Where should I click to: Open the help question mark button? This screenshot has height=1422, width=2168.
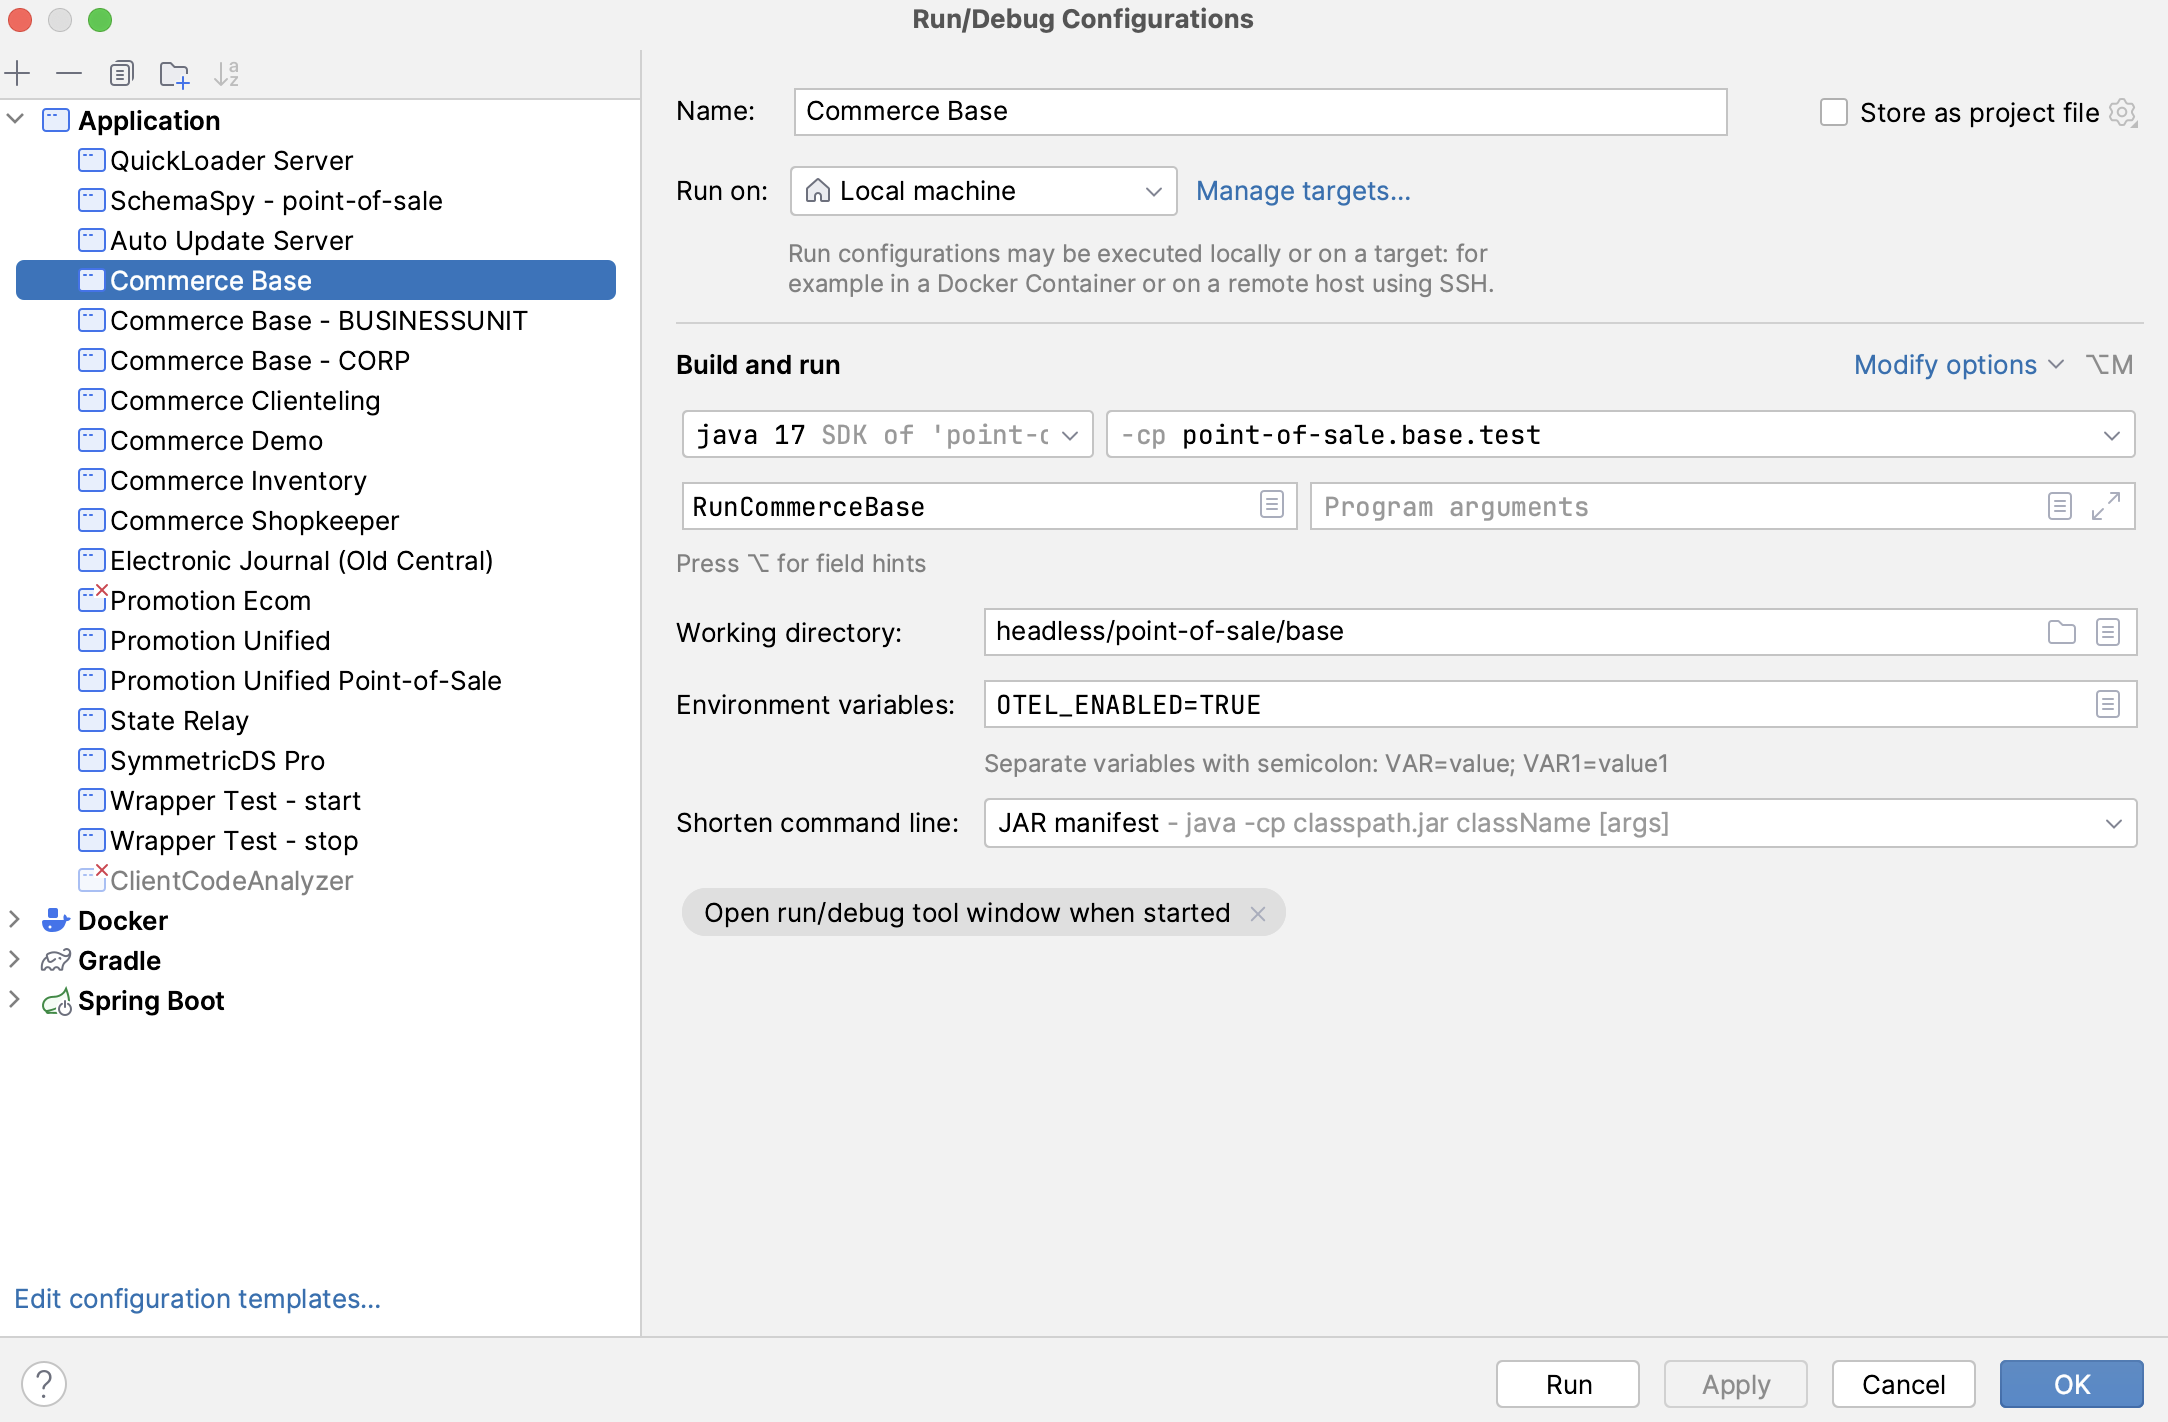[43, 1384]
